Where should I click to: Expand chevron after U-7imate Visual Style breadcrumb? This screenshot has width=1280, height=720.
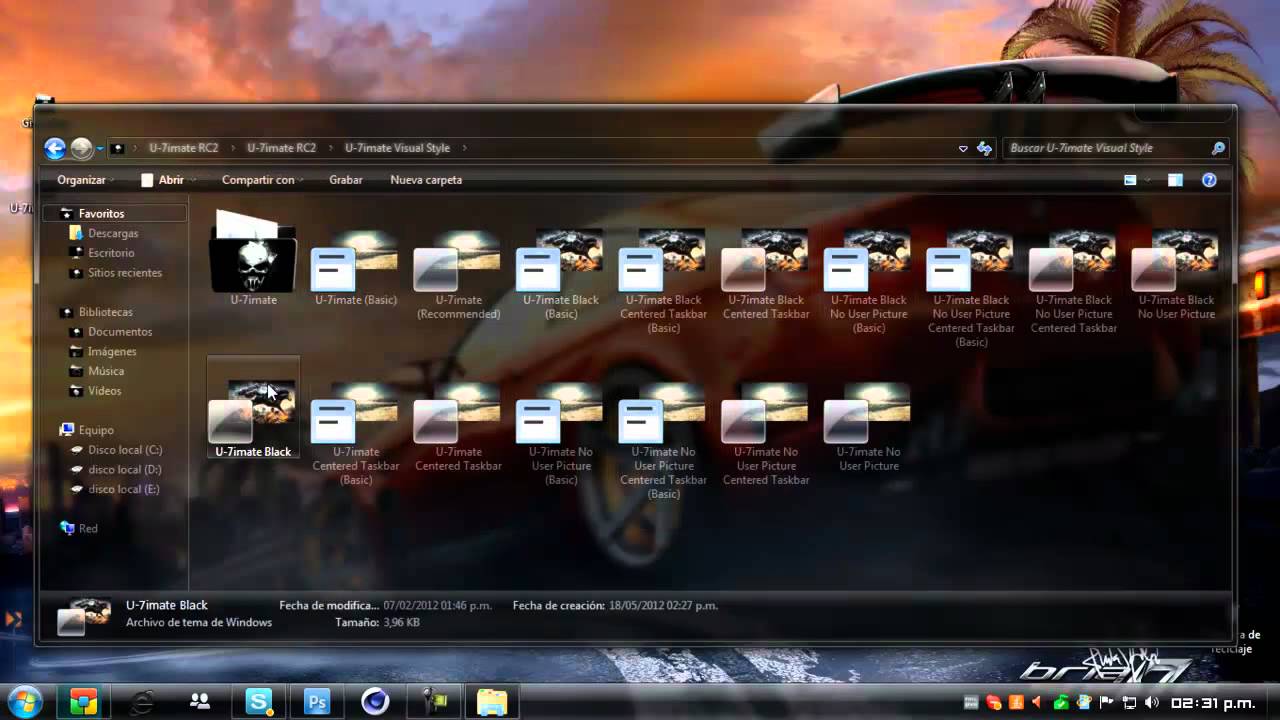point(464,148)
